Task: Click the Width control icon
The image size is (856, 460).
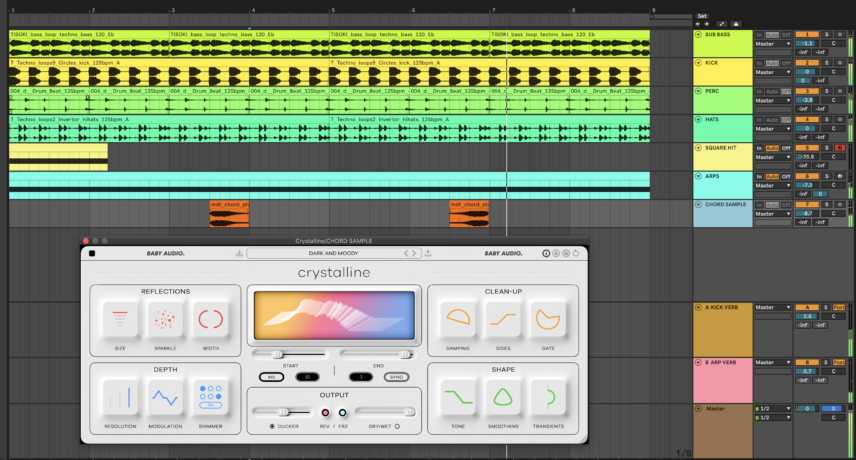Action: [x=210, y=319]
